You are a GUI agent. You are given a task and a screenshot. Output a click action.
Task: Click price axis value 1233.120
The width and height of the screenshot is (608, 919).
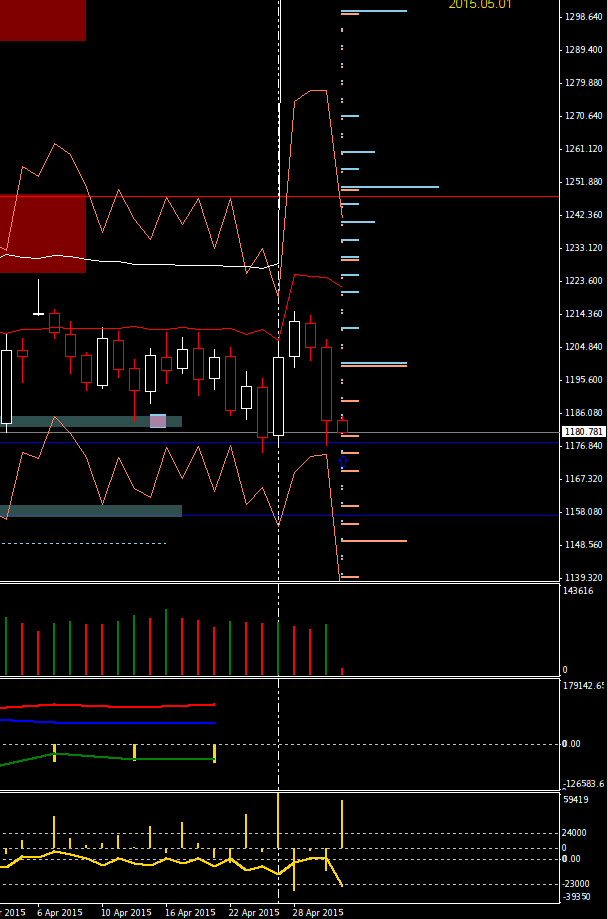pos(583,248)
